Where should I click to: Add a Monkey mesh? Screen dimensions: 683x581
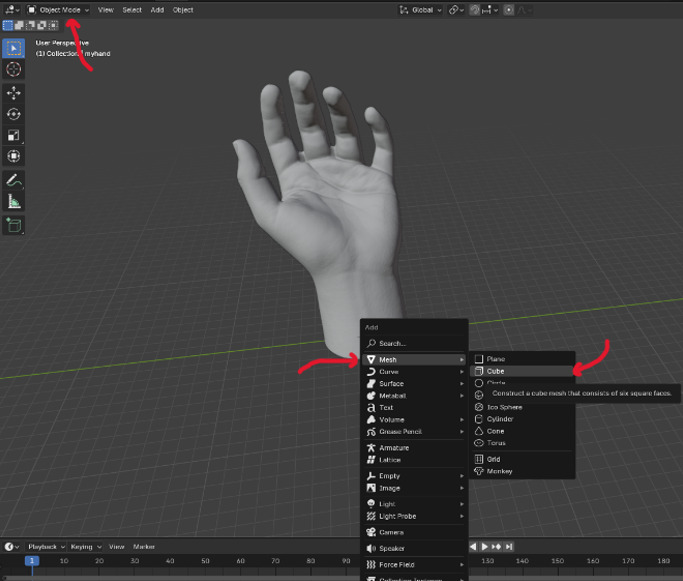tap(522, 471)
